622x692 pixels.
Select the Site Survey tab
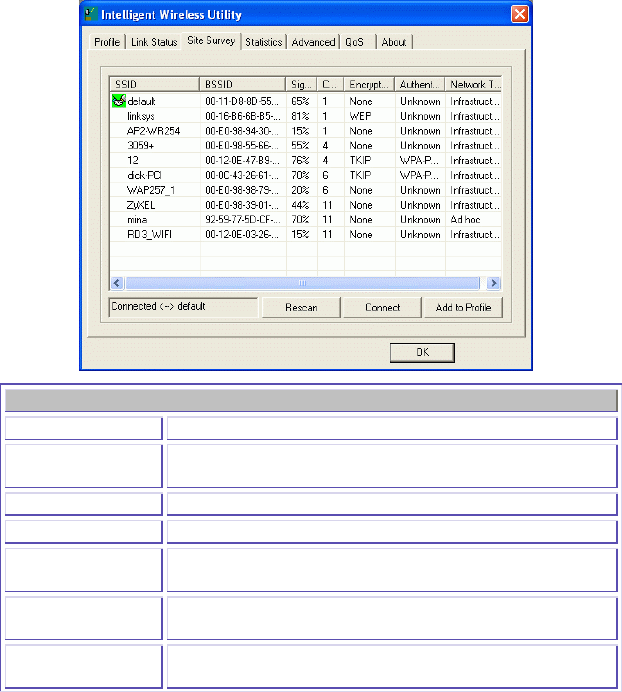point(211,41)
